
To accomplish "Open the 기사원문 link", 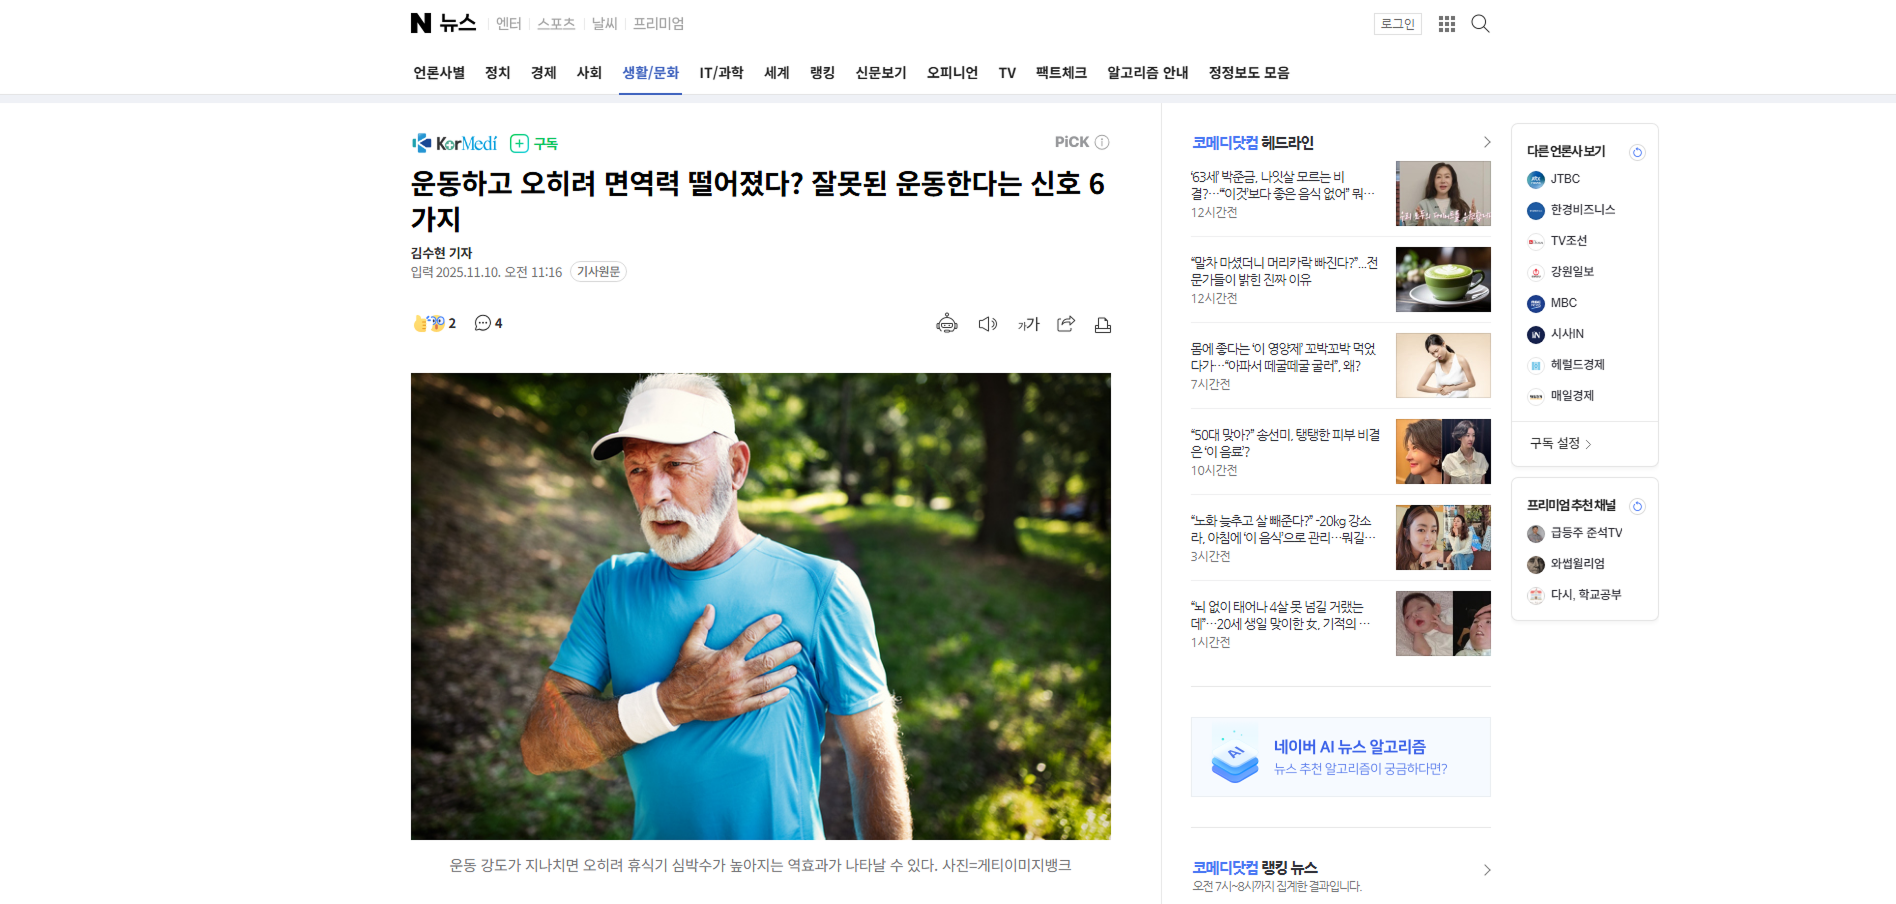I will pos(598,272).
